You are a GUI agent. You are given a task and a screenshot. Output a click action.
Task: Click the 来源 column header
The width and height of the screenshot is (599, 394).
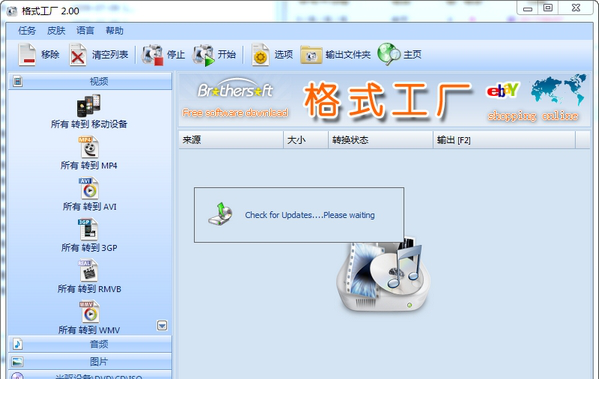tap(231, 140)
